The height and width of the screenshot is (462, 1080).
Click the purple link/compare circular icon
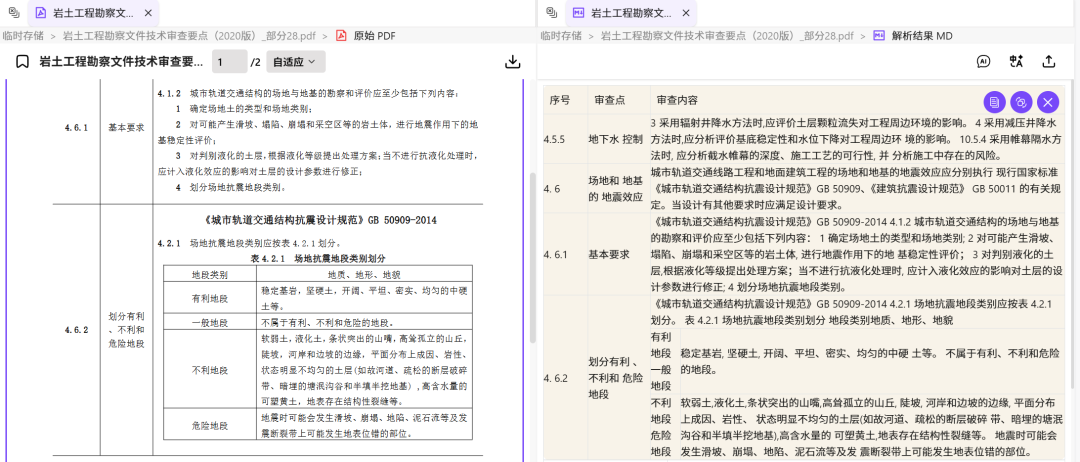coord(1020,101)
